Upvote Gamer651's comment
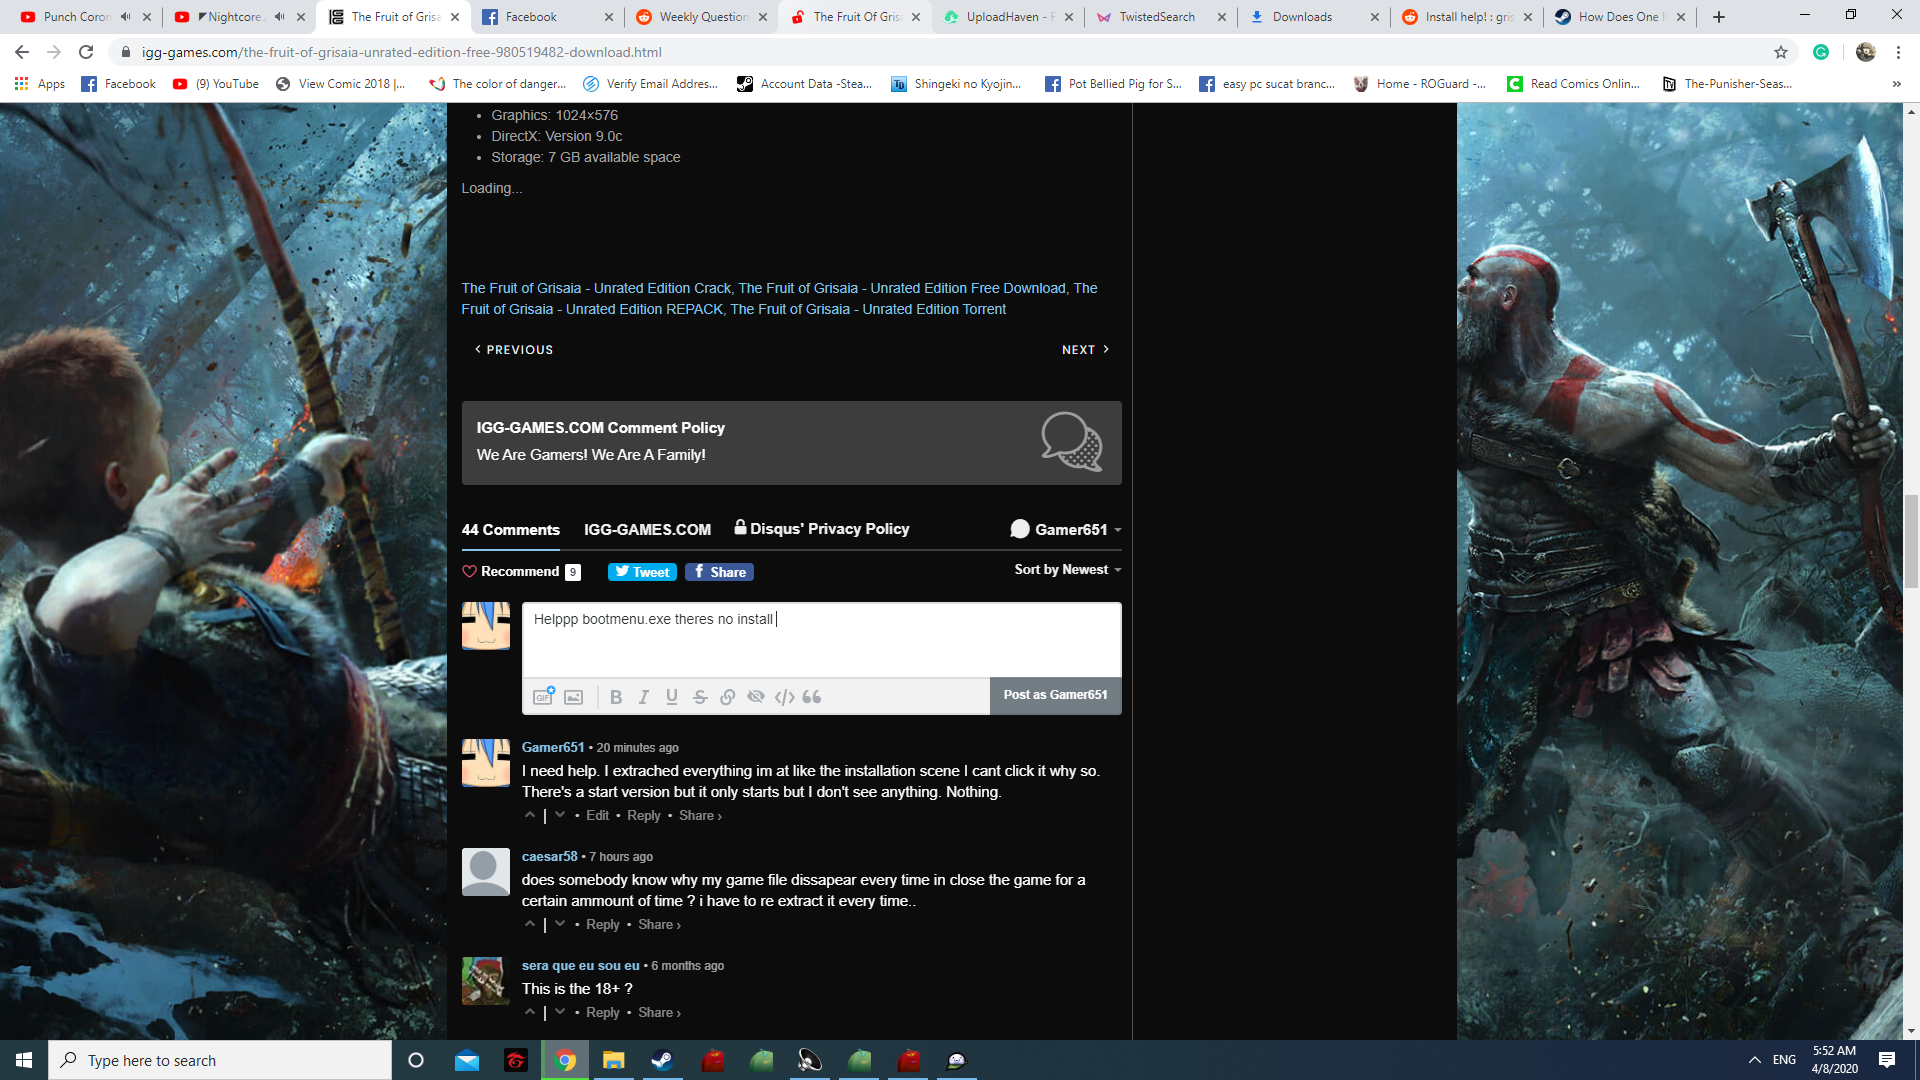This screenshot has height=1080, width=1920. click(x=530, y=815)
